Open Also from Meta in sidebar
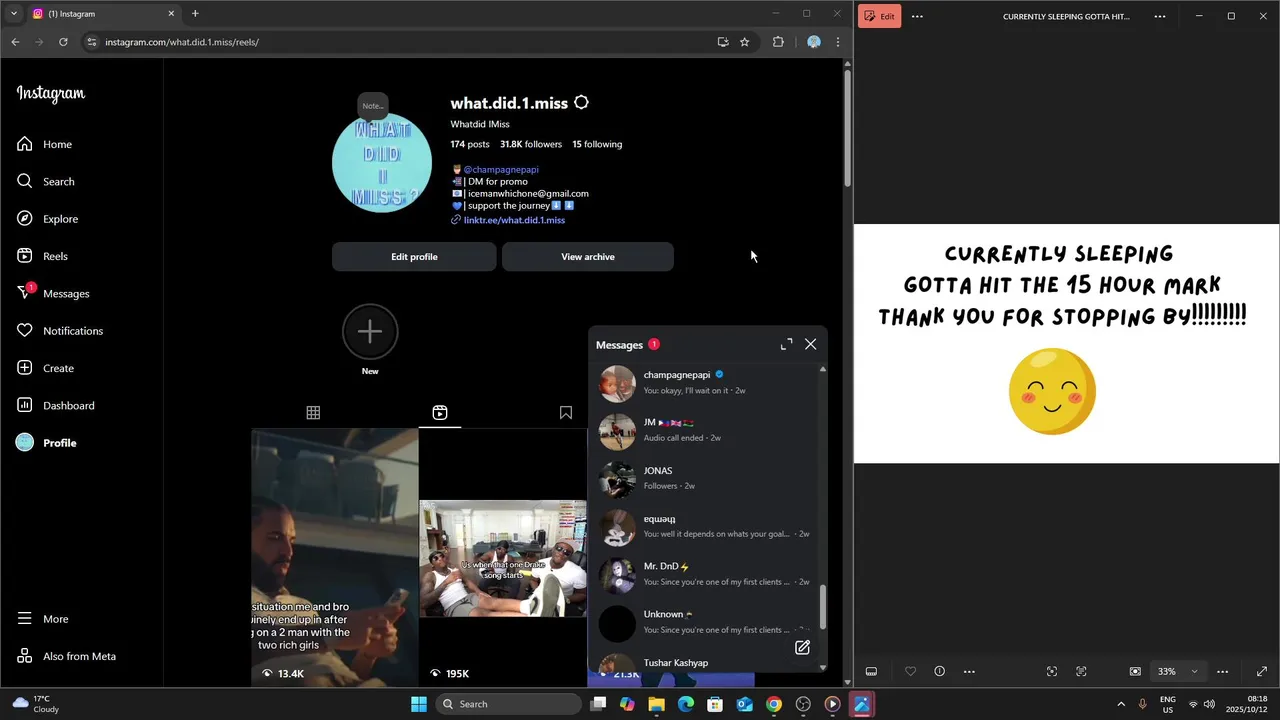 click(x=67, y=656)
